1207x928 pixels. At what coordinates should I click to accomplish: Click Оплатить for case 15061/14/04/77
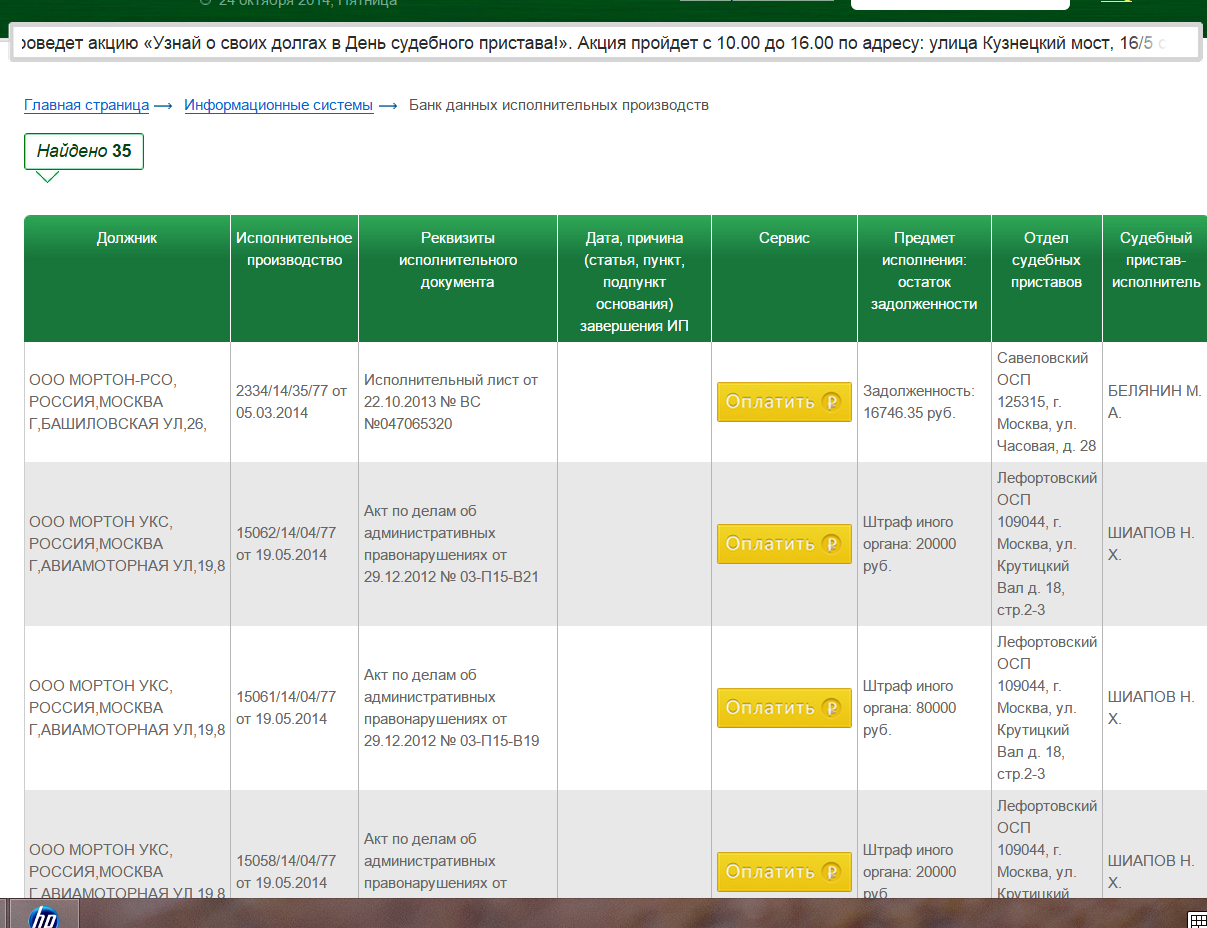coord(784,708)
